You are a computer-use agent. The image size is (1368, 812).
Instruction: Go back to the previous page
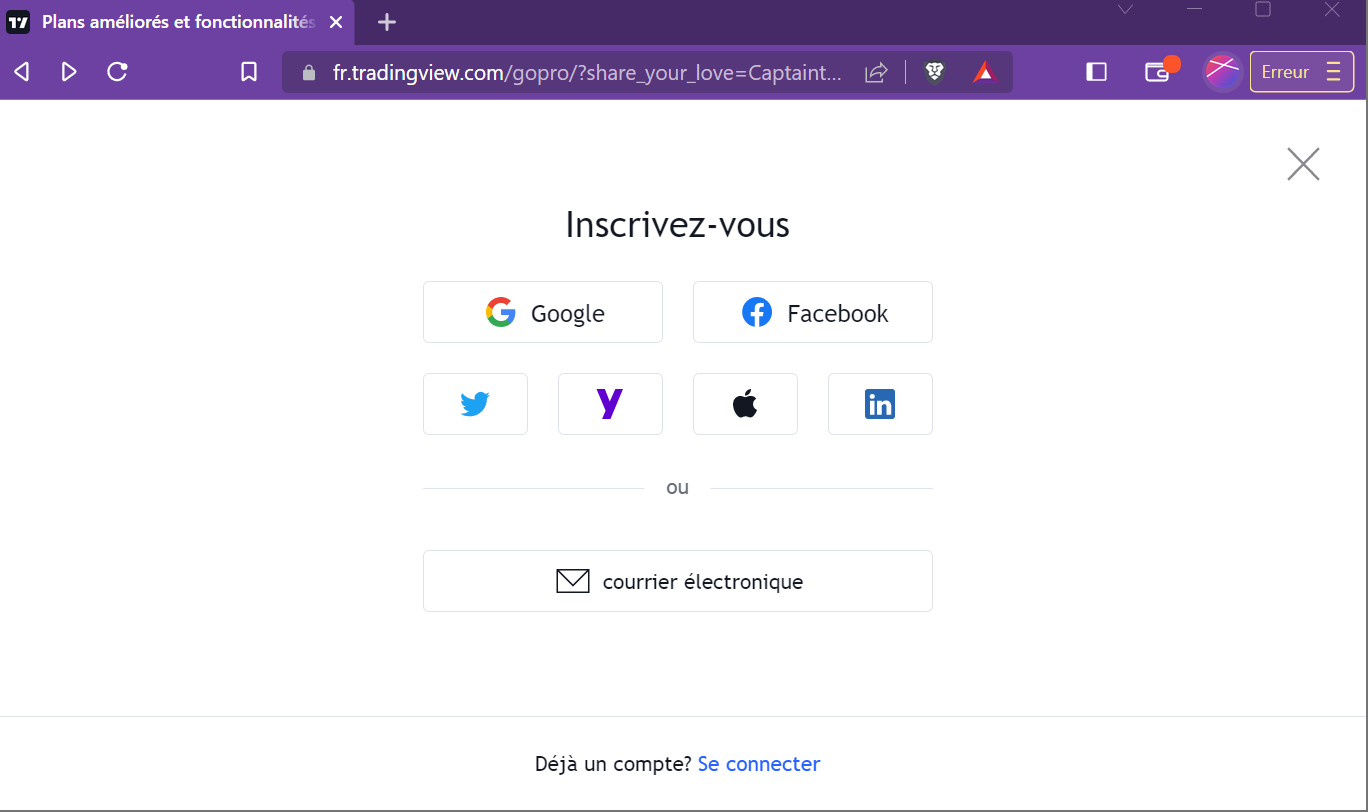coord(21,72)
